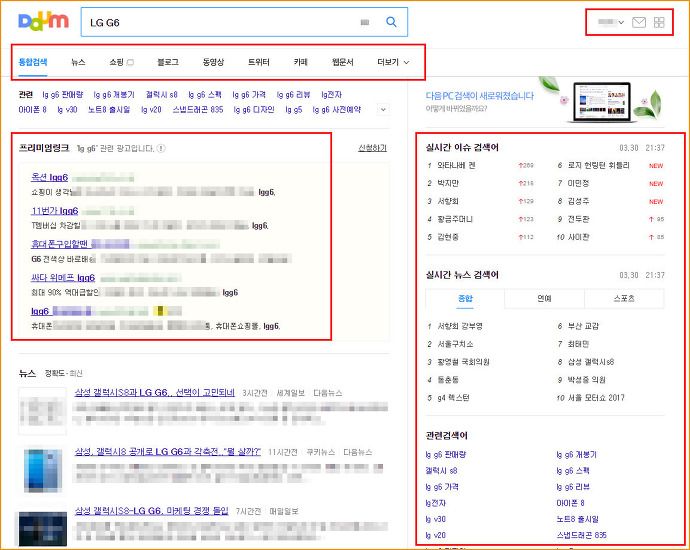Sort news results by 정확도
The width and height of the screenshot is (690, 550).
[x=55, y=373]
